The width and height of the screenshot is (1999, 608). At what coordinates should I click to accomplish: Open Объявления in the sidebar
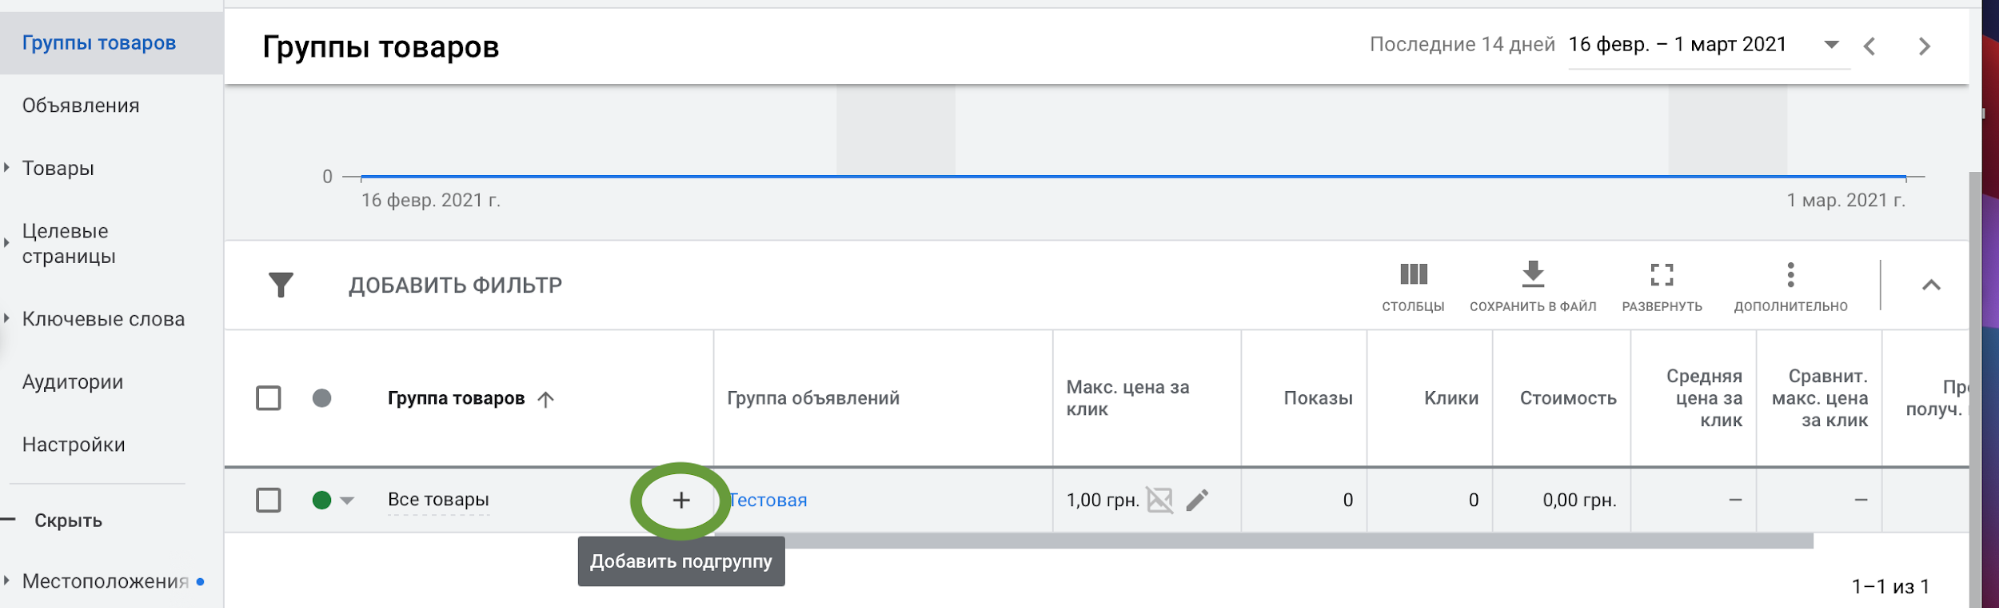(81, 106)
